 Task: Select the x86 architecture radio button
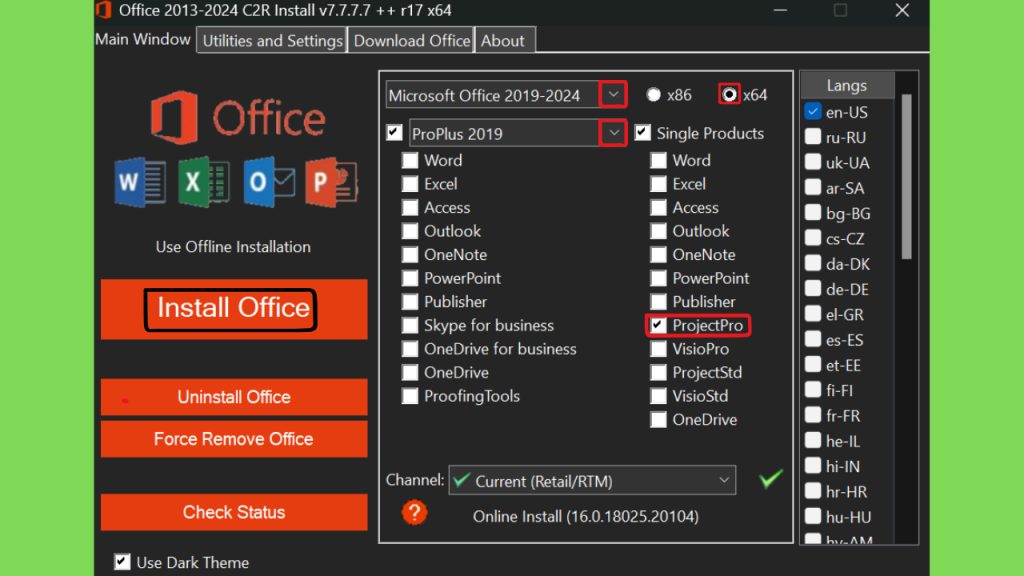654,95
